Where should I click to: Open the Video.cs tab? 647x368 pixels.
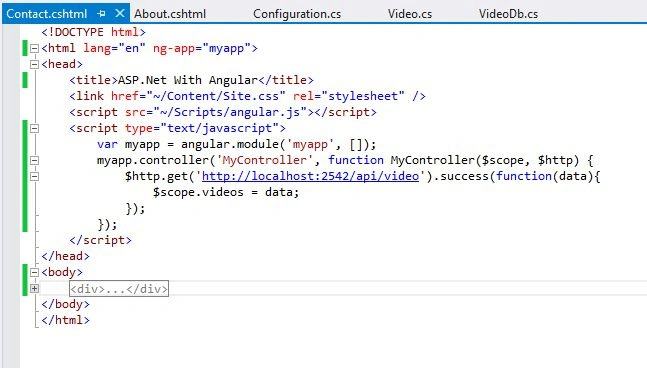coord(410,14)
